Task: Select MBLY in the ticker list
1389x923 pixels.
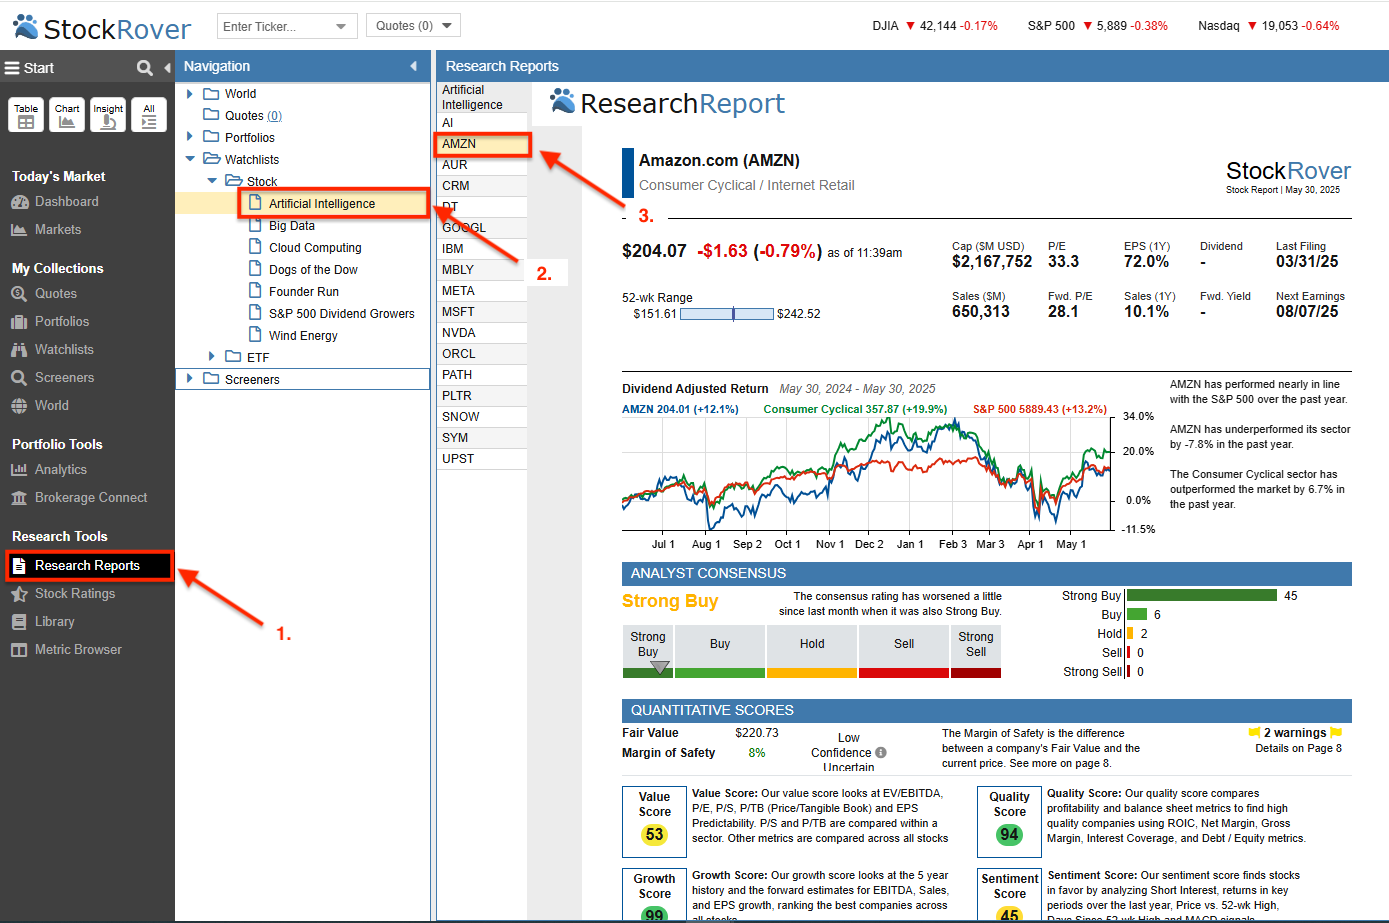Action: pyautogui.click(x=482, y=270)
